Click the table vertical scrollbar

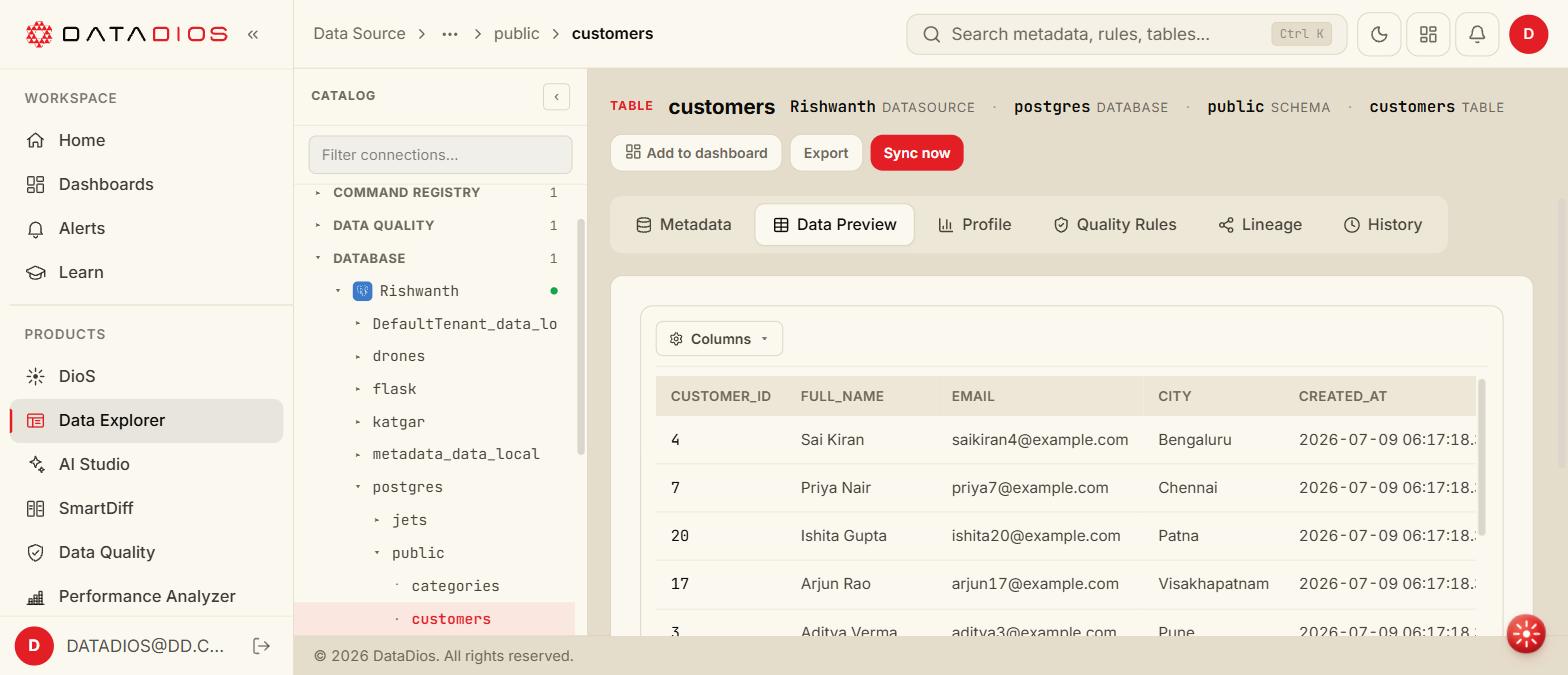click(x=1481, y=458)
